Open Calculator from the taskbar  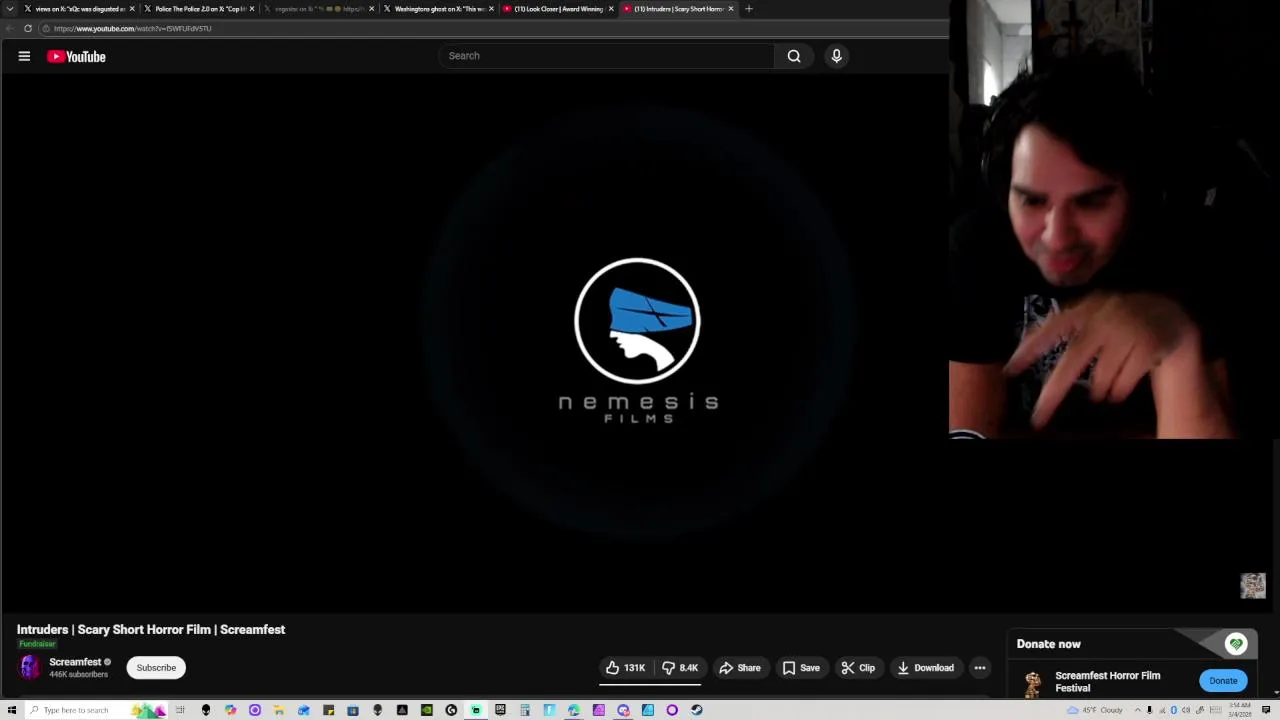click(x=525, y=710)
